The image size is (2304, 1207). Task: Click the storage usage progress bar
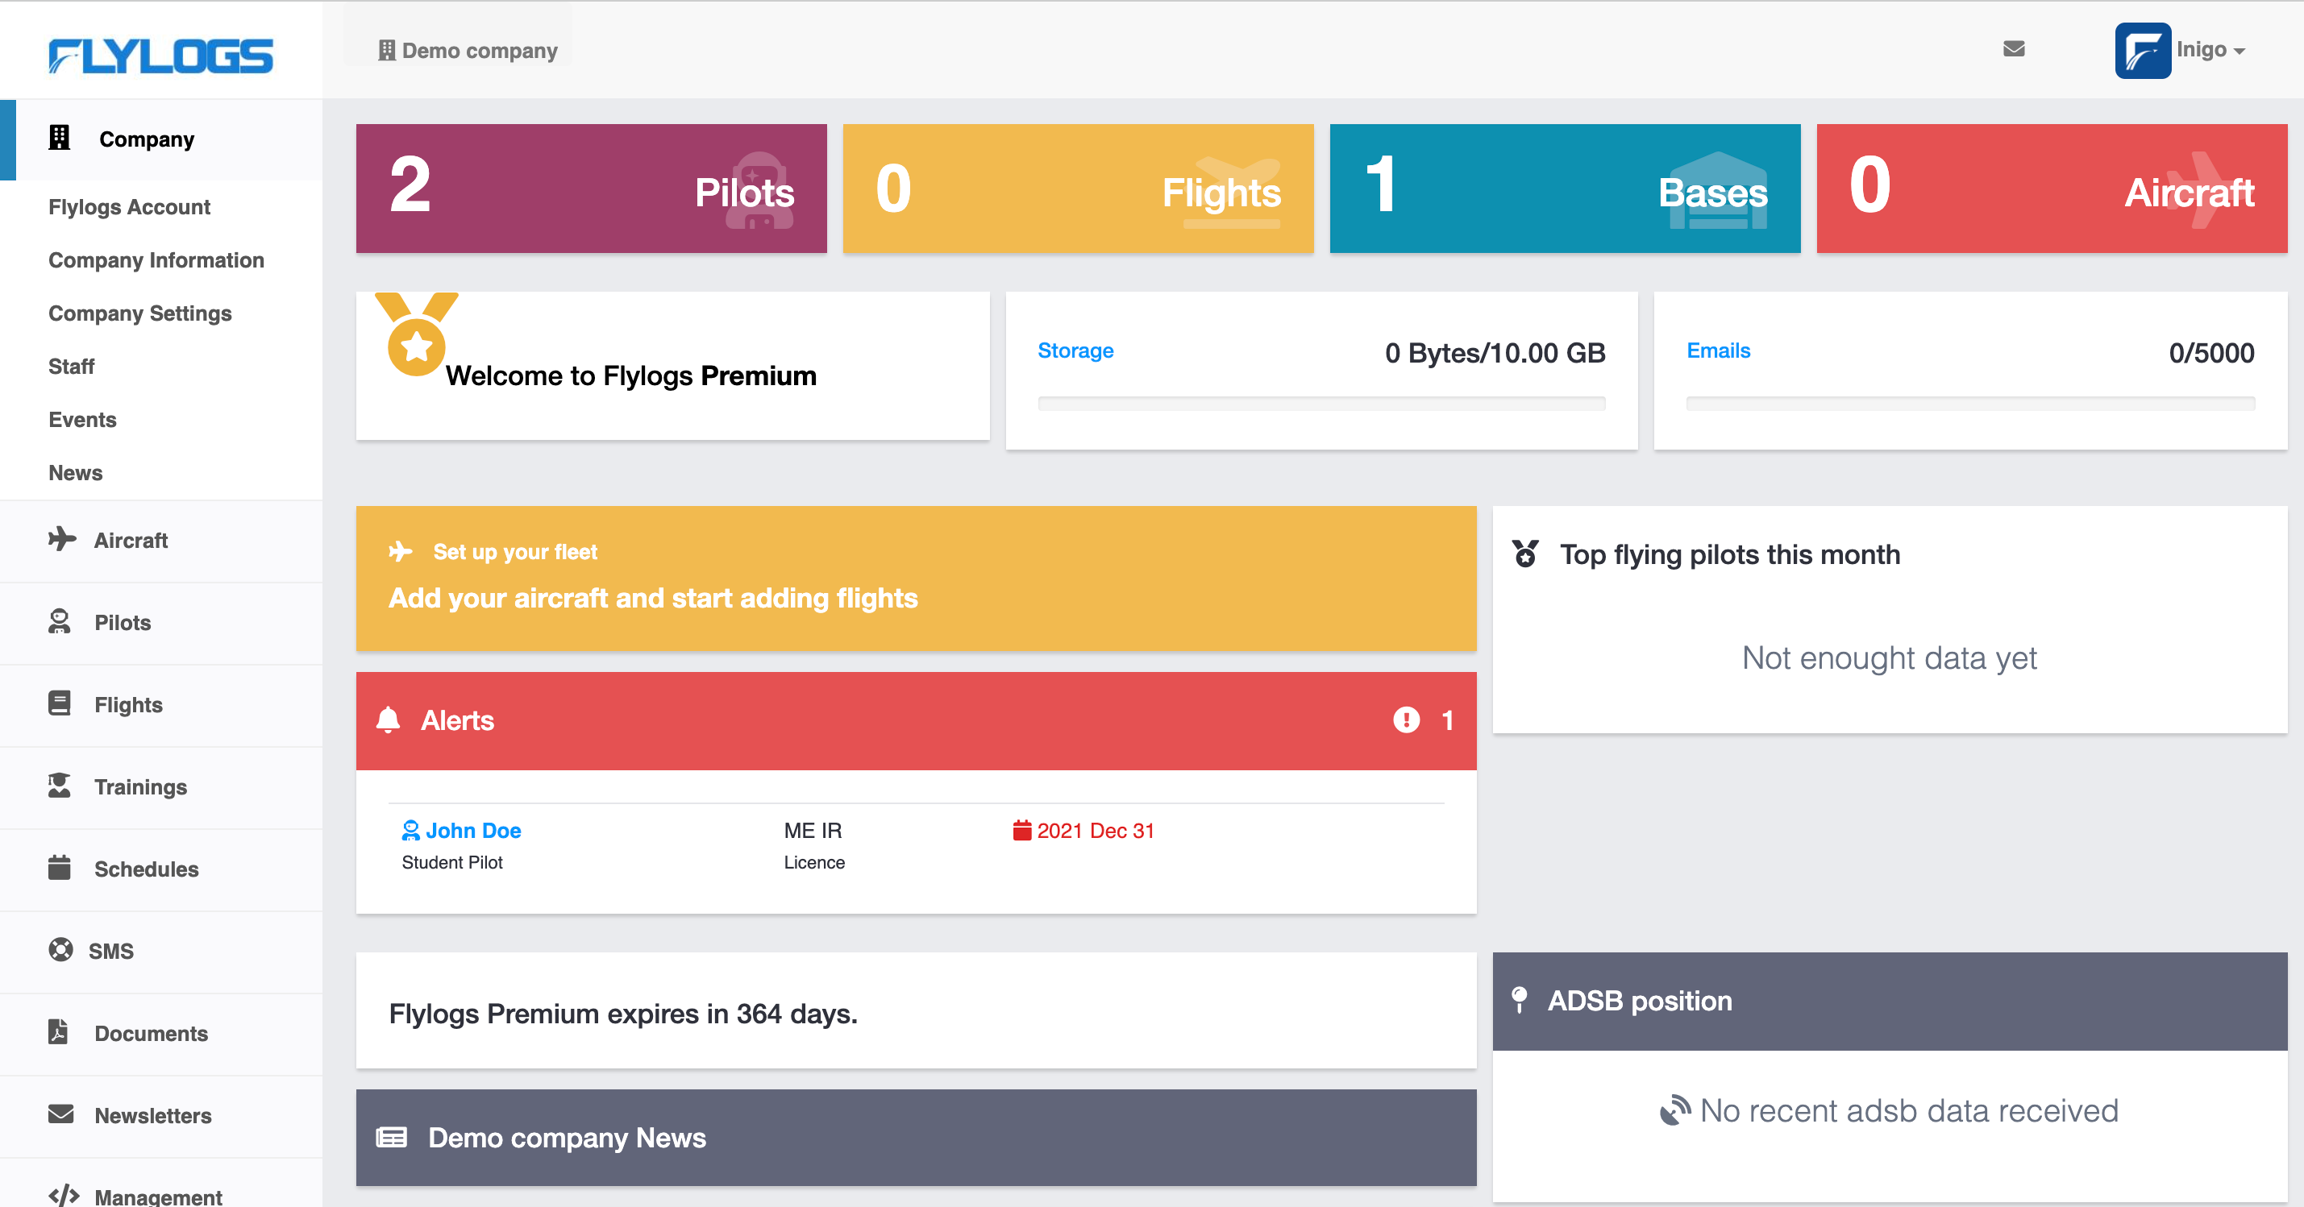pyautogui.click(x=1321, y=404)
